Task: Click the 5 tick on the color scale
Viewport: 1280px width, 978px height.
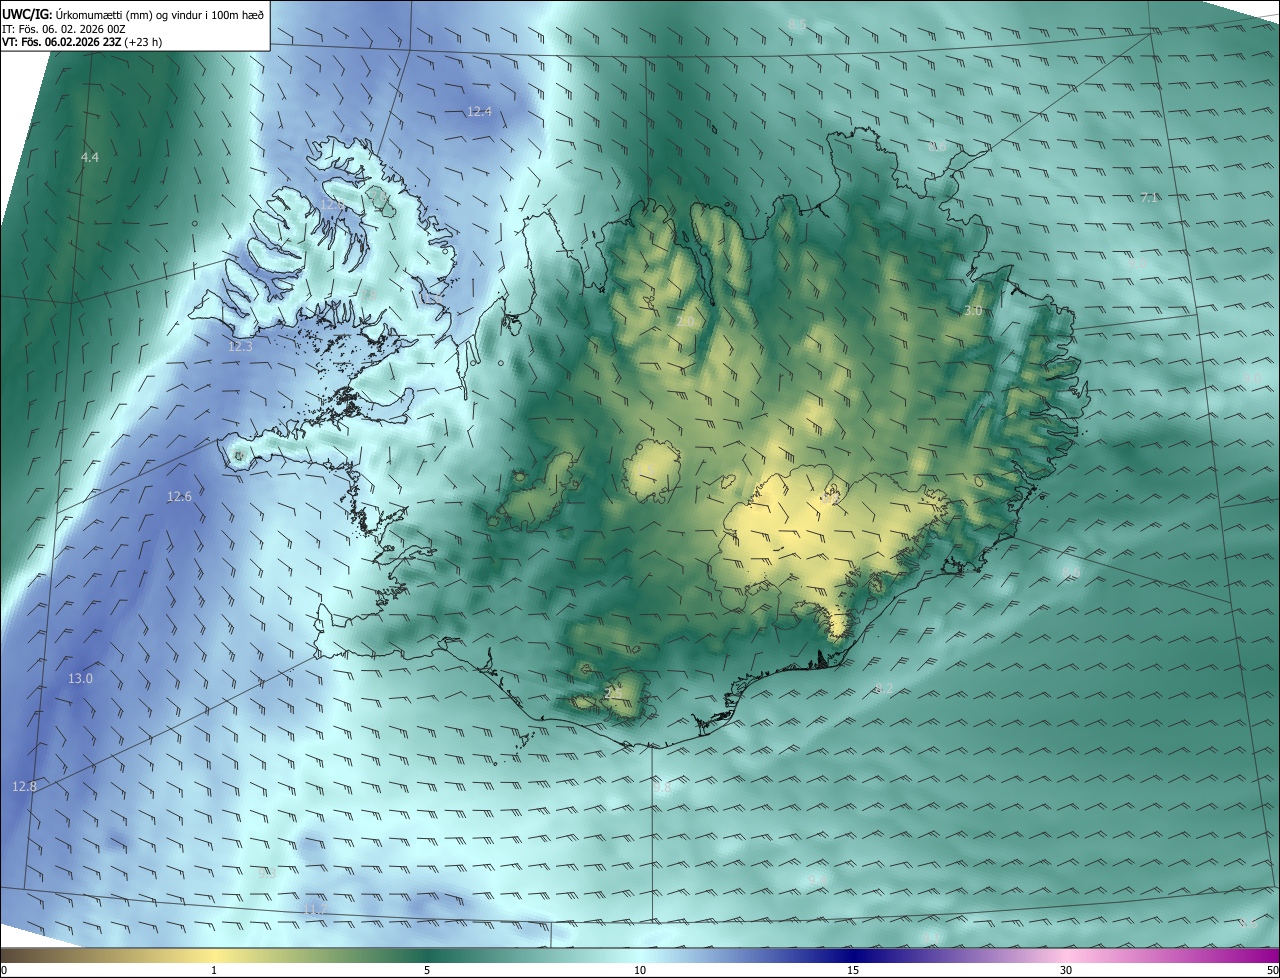Action: coord(427,970)
